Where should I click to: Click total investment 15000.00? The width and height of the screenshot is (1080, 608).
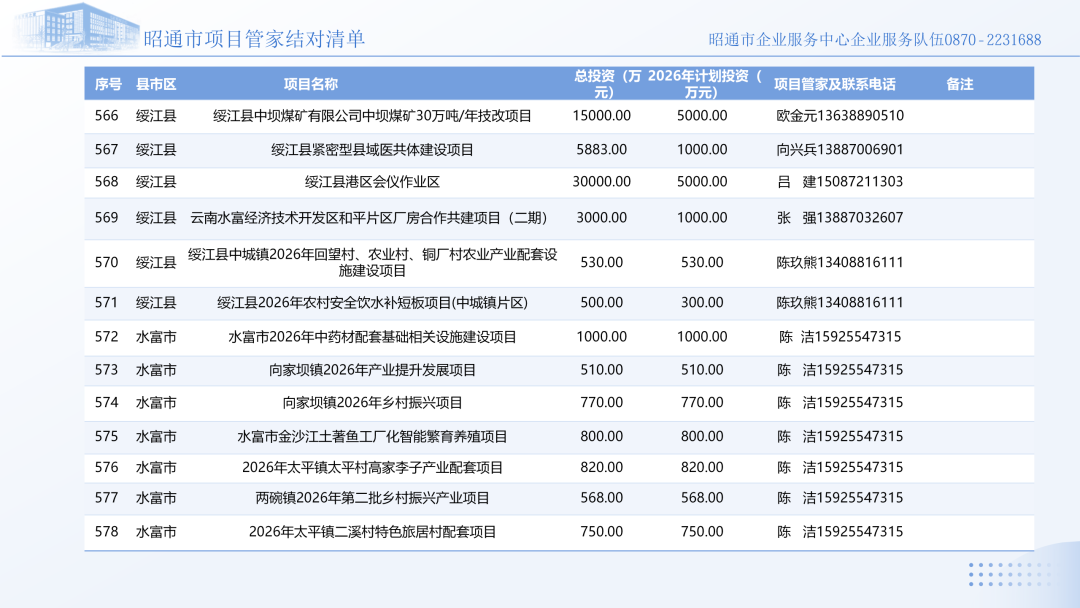[601, 116]
